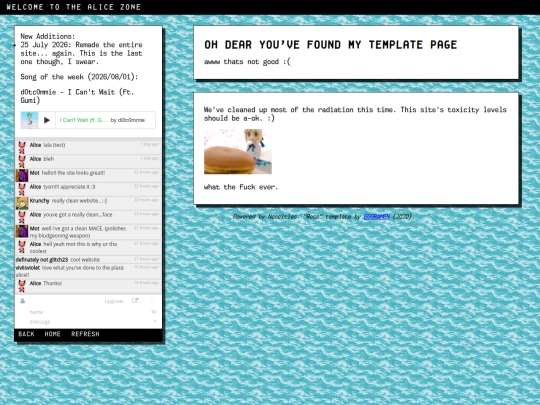Click username 'Krunchy' in chat
Image resolution: width=540 pixels, height=405 pixels.
(x=40, y=200)
